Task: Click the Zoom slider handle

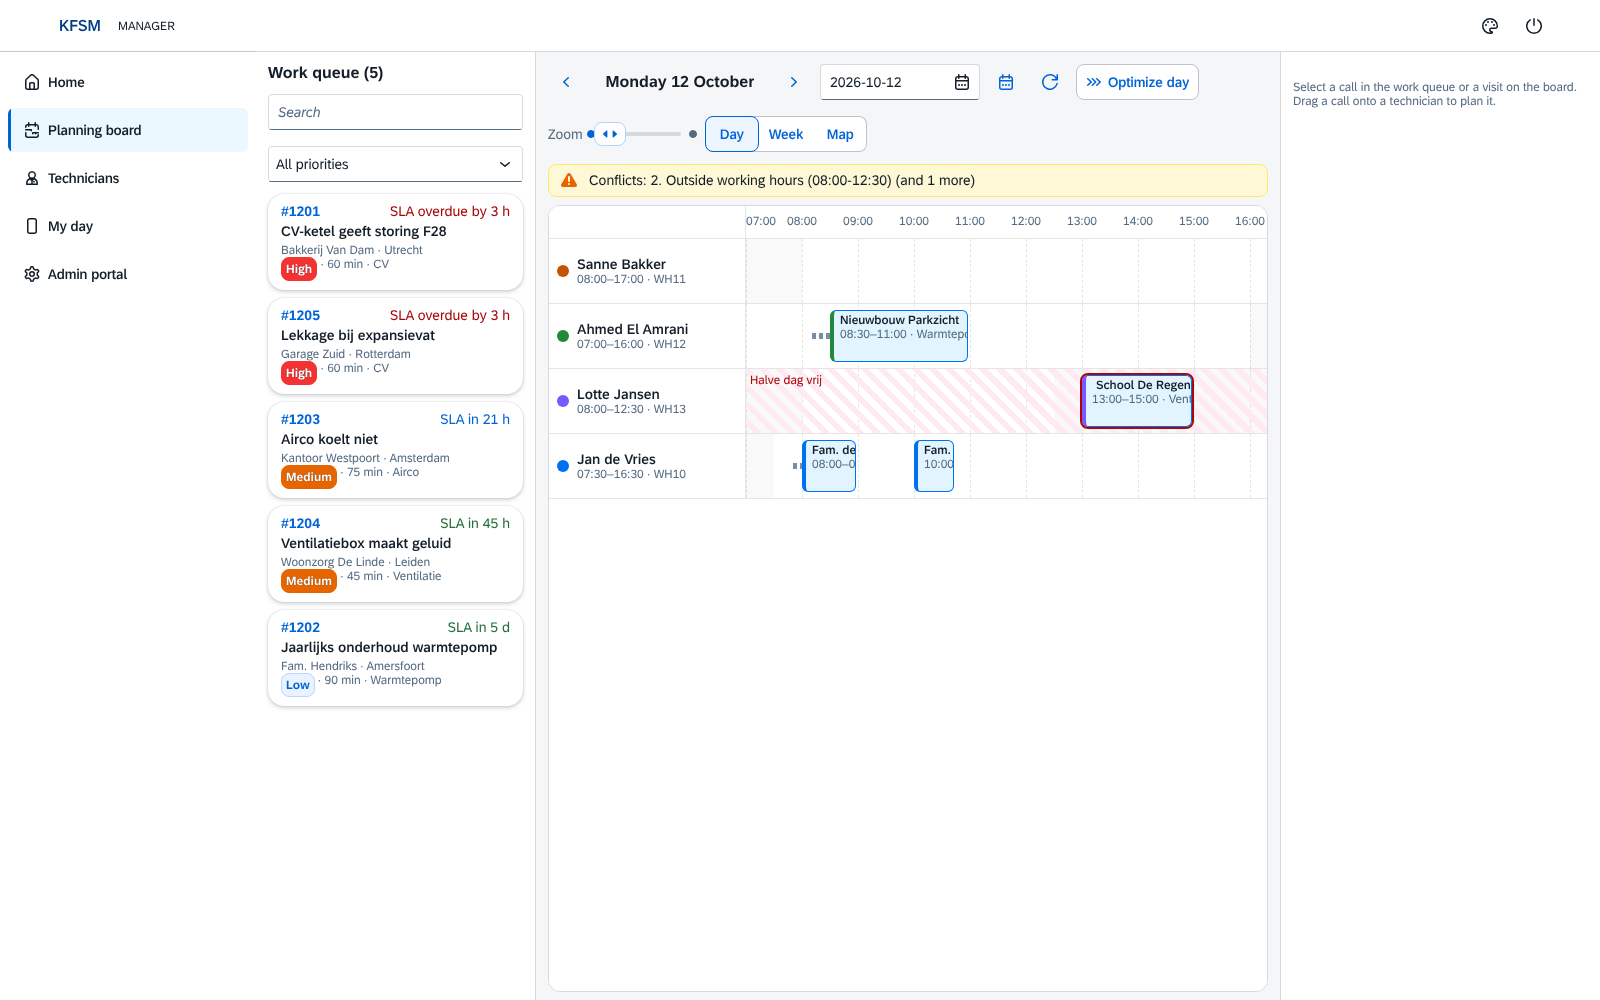Action: coord(610,134)
